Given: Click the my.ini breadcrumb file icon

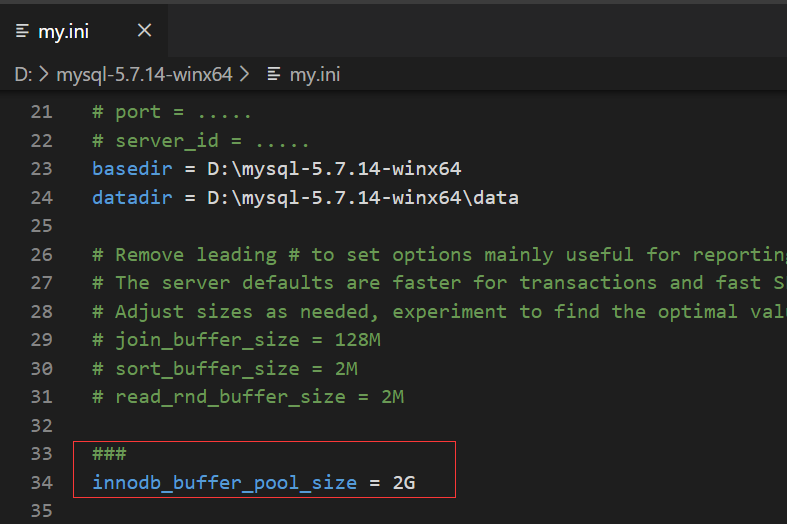Looking at the screenshot, I should pos(274,75).
